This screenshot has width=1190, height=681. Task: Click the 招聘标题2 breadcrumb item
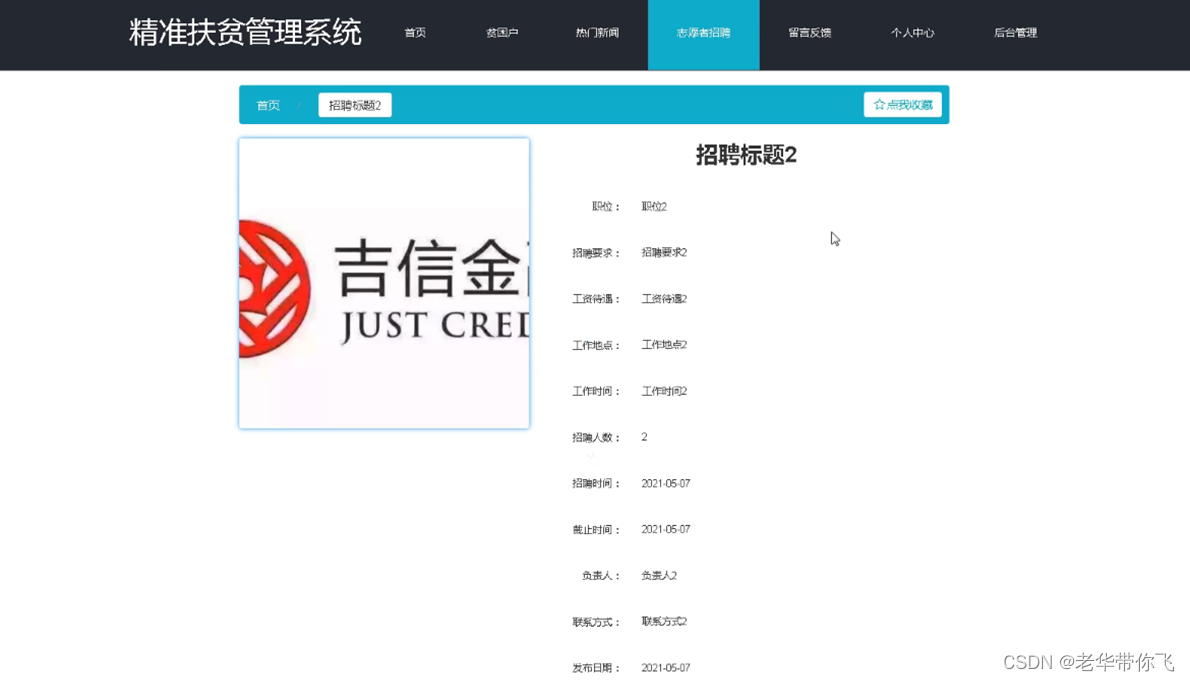pos(355,106)
